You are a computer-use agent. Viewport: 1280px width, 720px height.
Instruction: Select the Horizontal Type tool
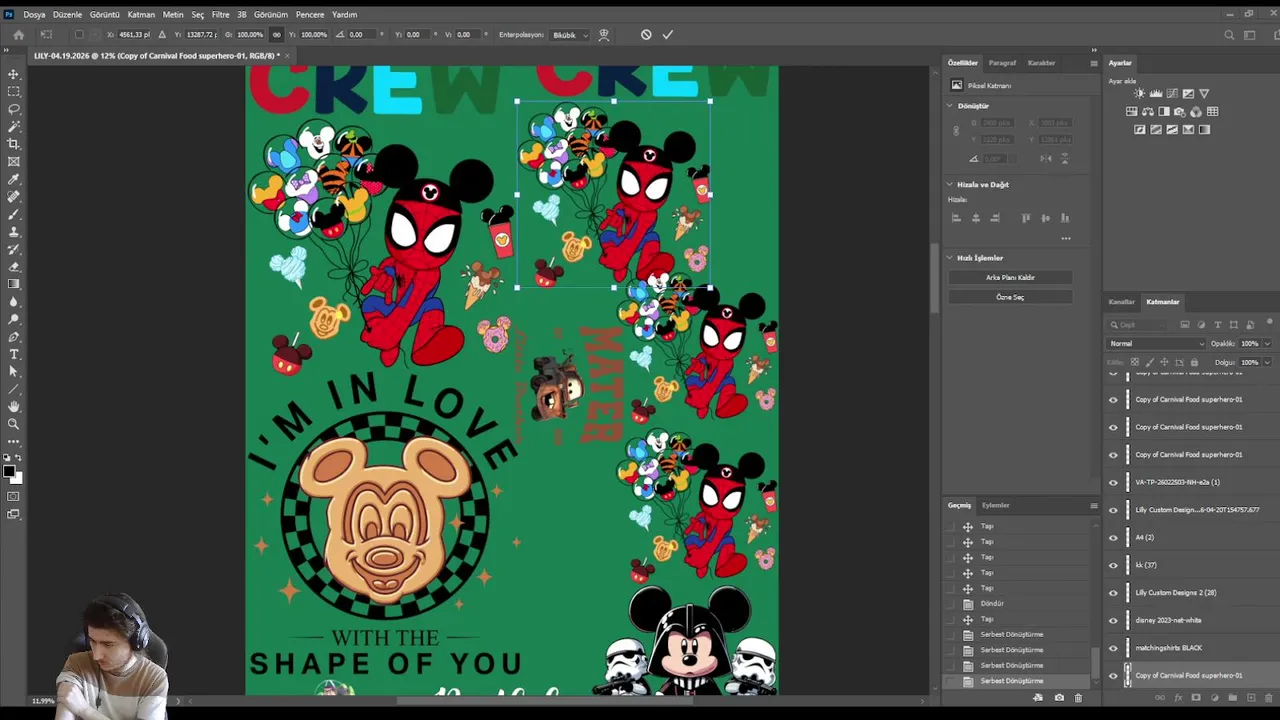click(13, 354)
